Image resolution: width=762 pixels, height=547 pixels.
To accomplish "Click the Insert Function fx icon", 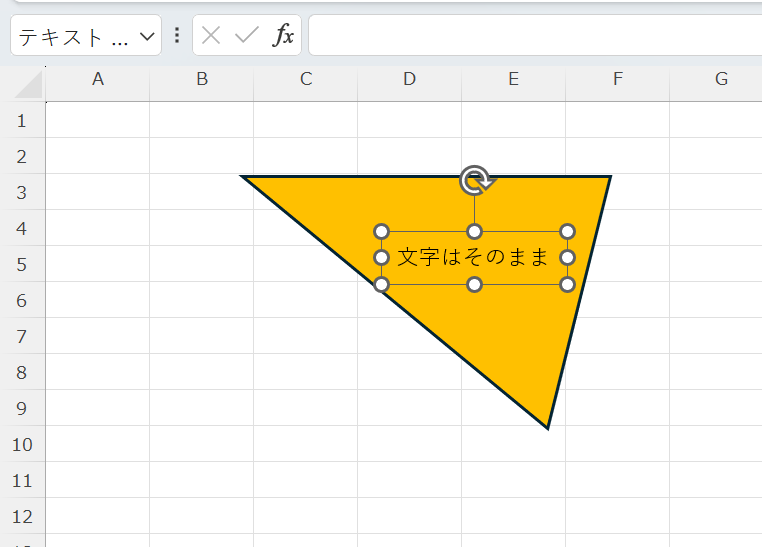I will [284, 36].
